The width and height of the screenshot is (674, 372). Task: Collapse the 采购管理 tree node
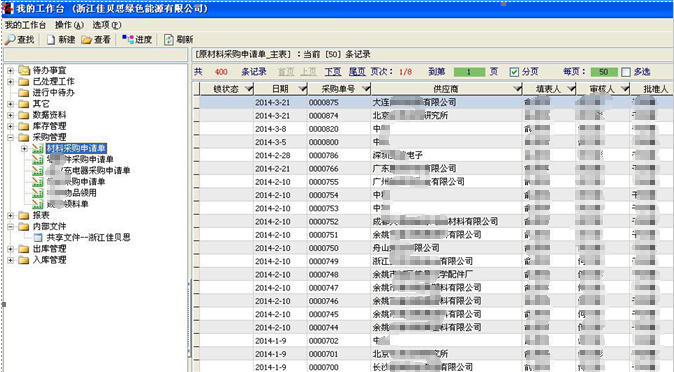point(11,137)
